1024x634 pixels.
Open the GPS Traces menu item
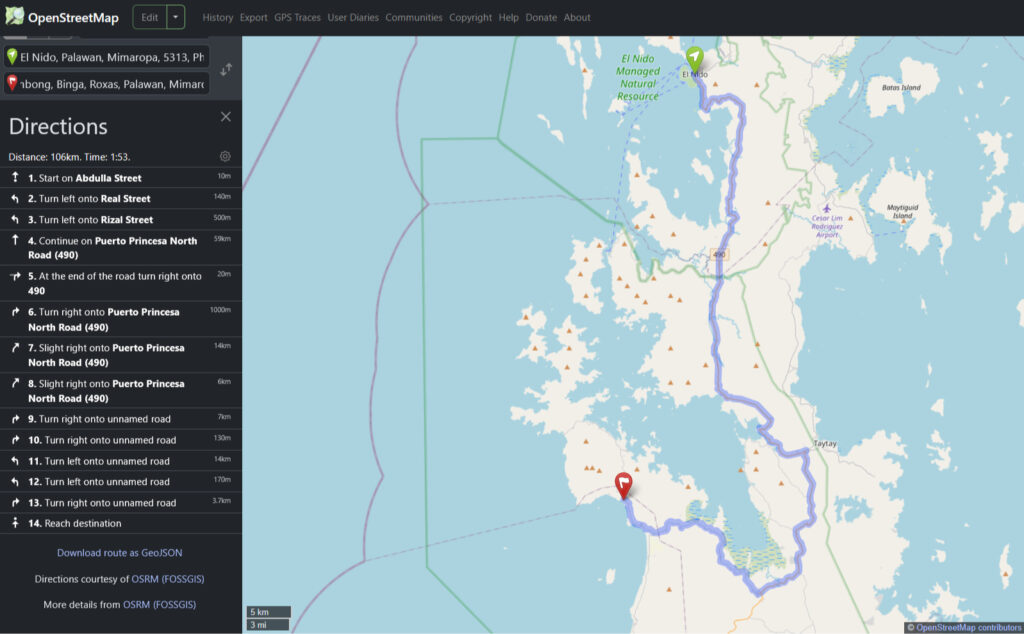coord(297,17)
